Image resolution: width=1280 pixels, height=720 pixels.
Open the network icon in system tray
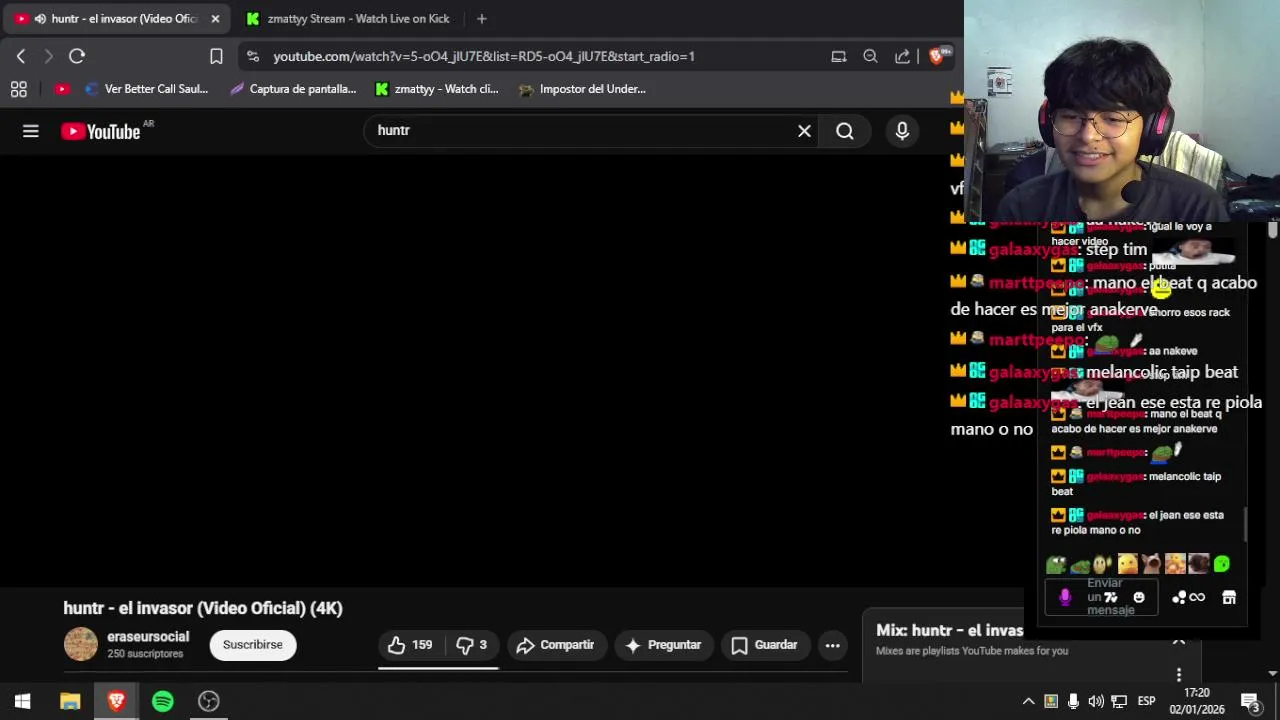coord(1119,701)
